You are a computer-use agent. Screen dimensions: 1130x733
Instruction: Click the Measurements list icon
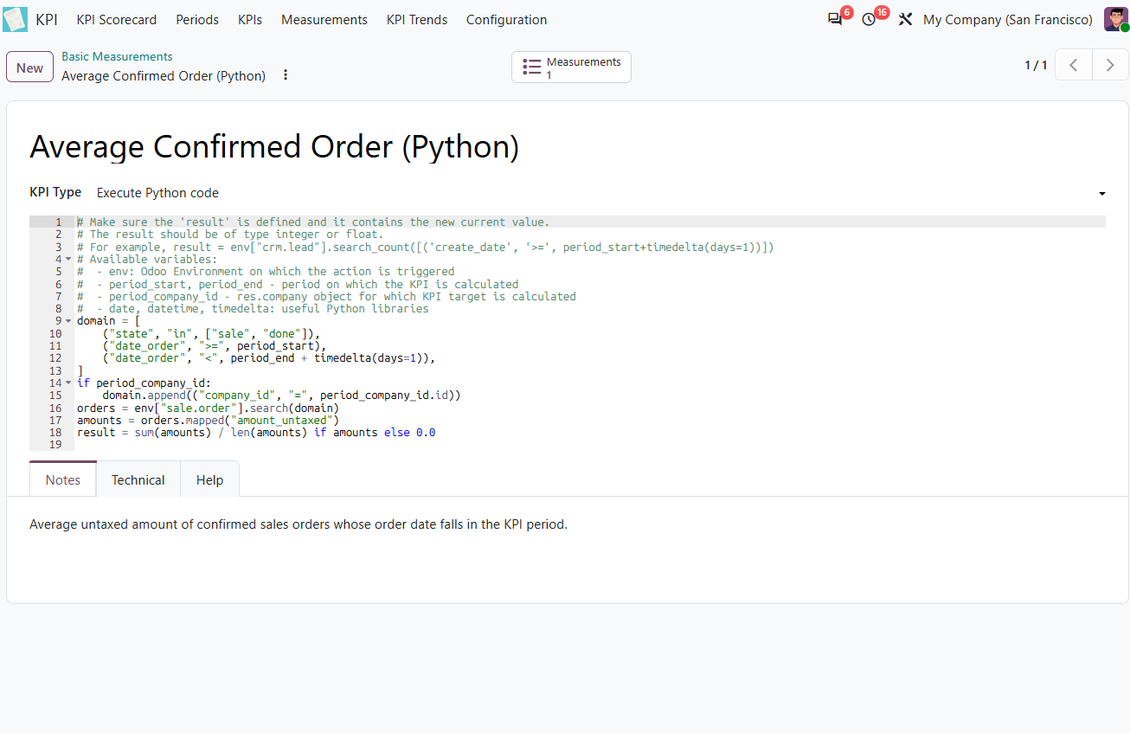click(x=532, y=67)
